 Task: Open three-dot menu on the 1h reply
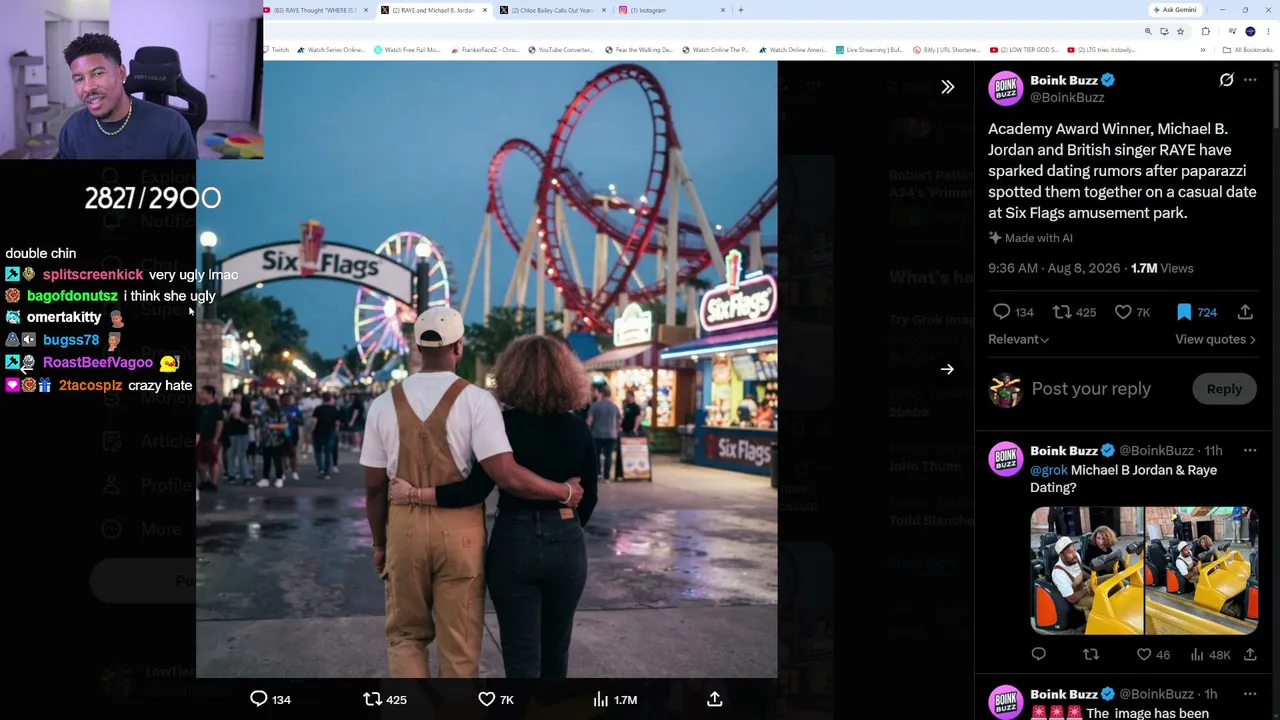pos(1250,694)
